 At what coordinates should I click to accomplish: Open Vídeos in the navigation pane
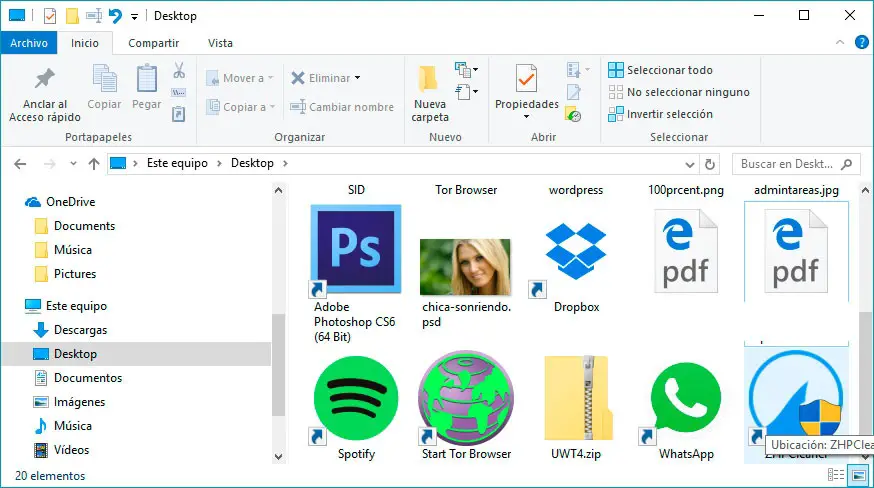click(x=61, y=450)
